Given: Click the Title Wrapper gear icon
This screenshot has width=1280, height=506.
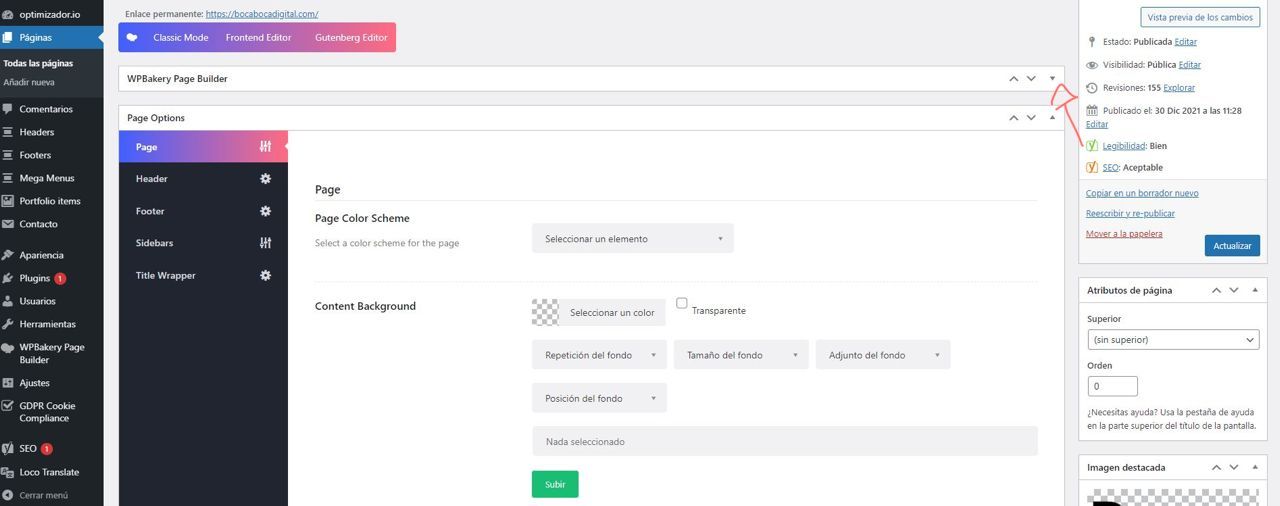Looking at the screenshot, I should 265,275.
